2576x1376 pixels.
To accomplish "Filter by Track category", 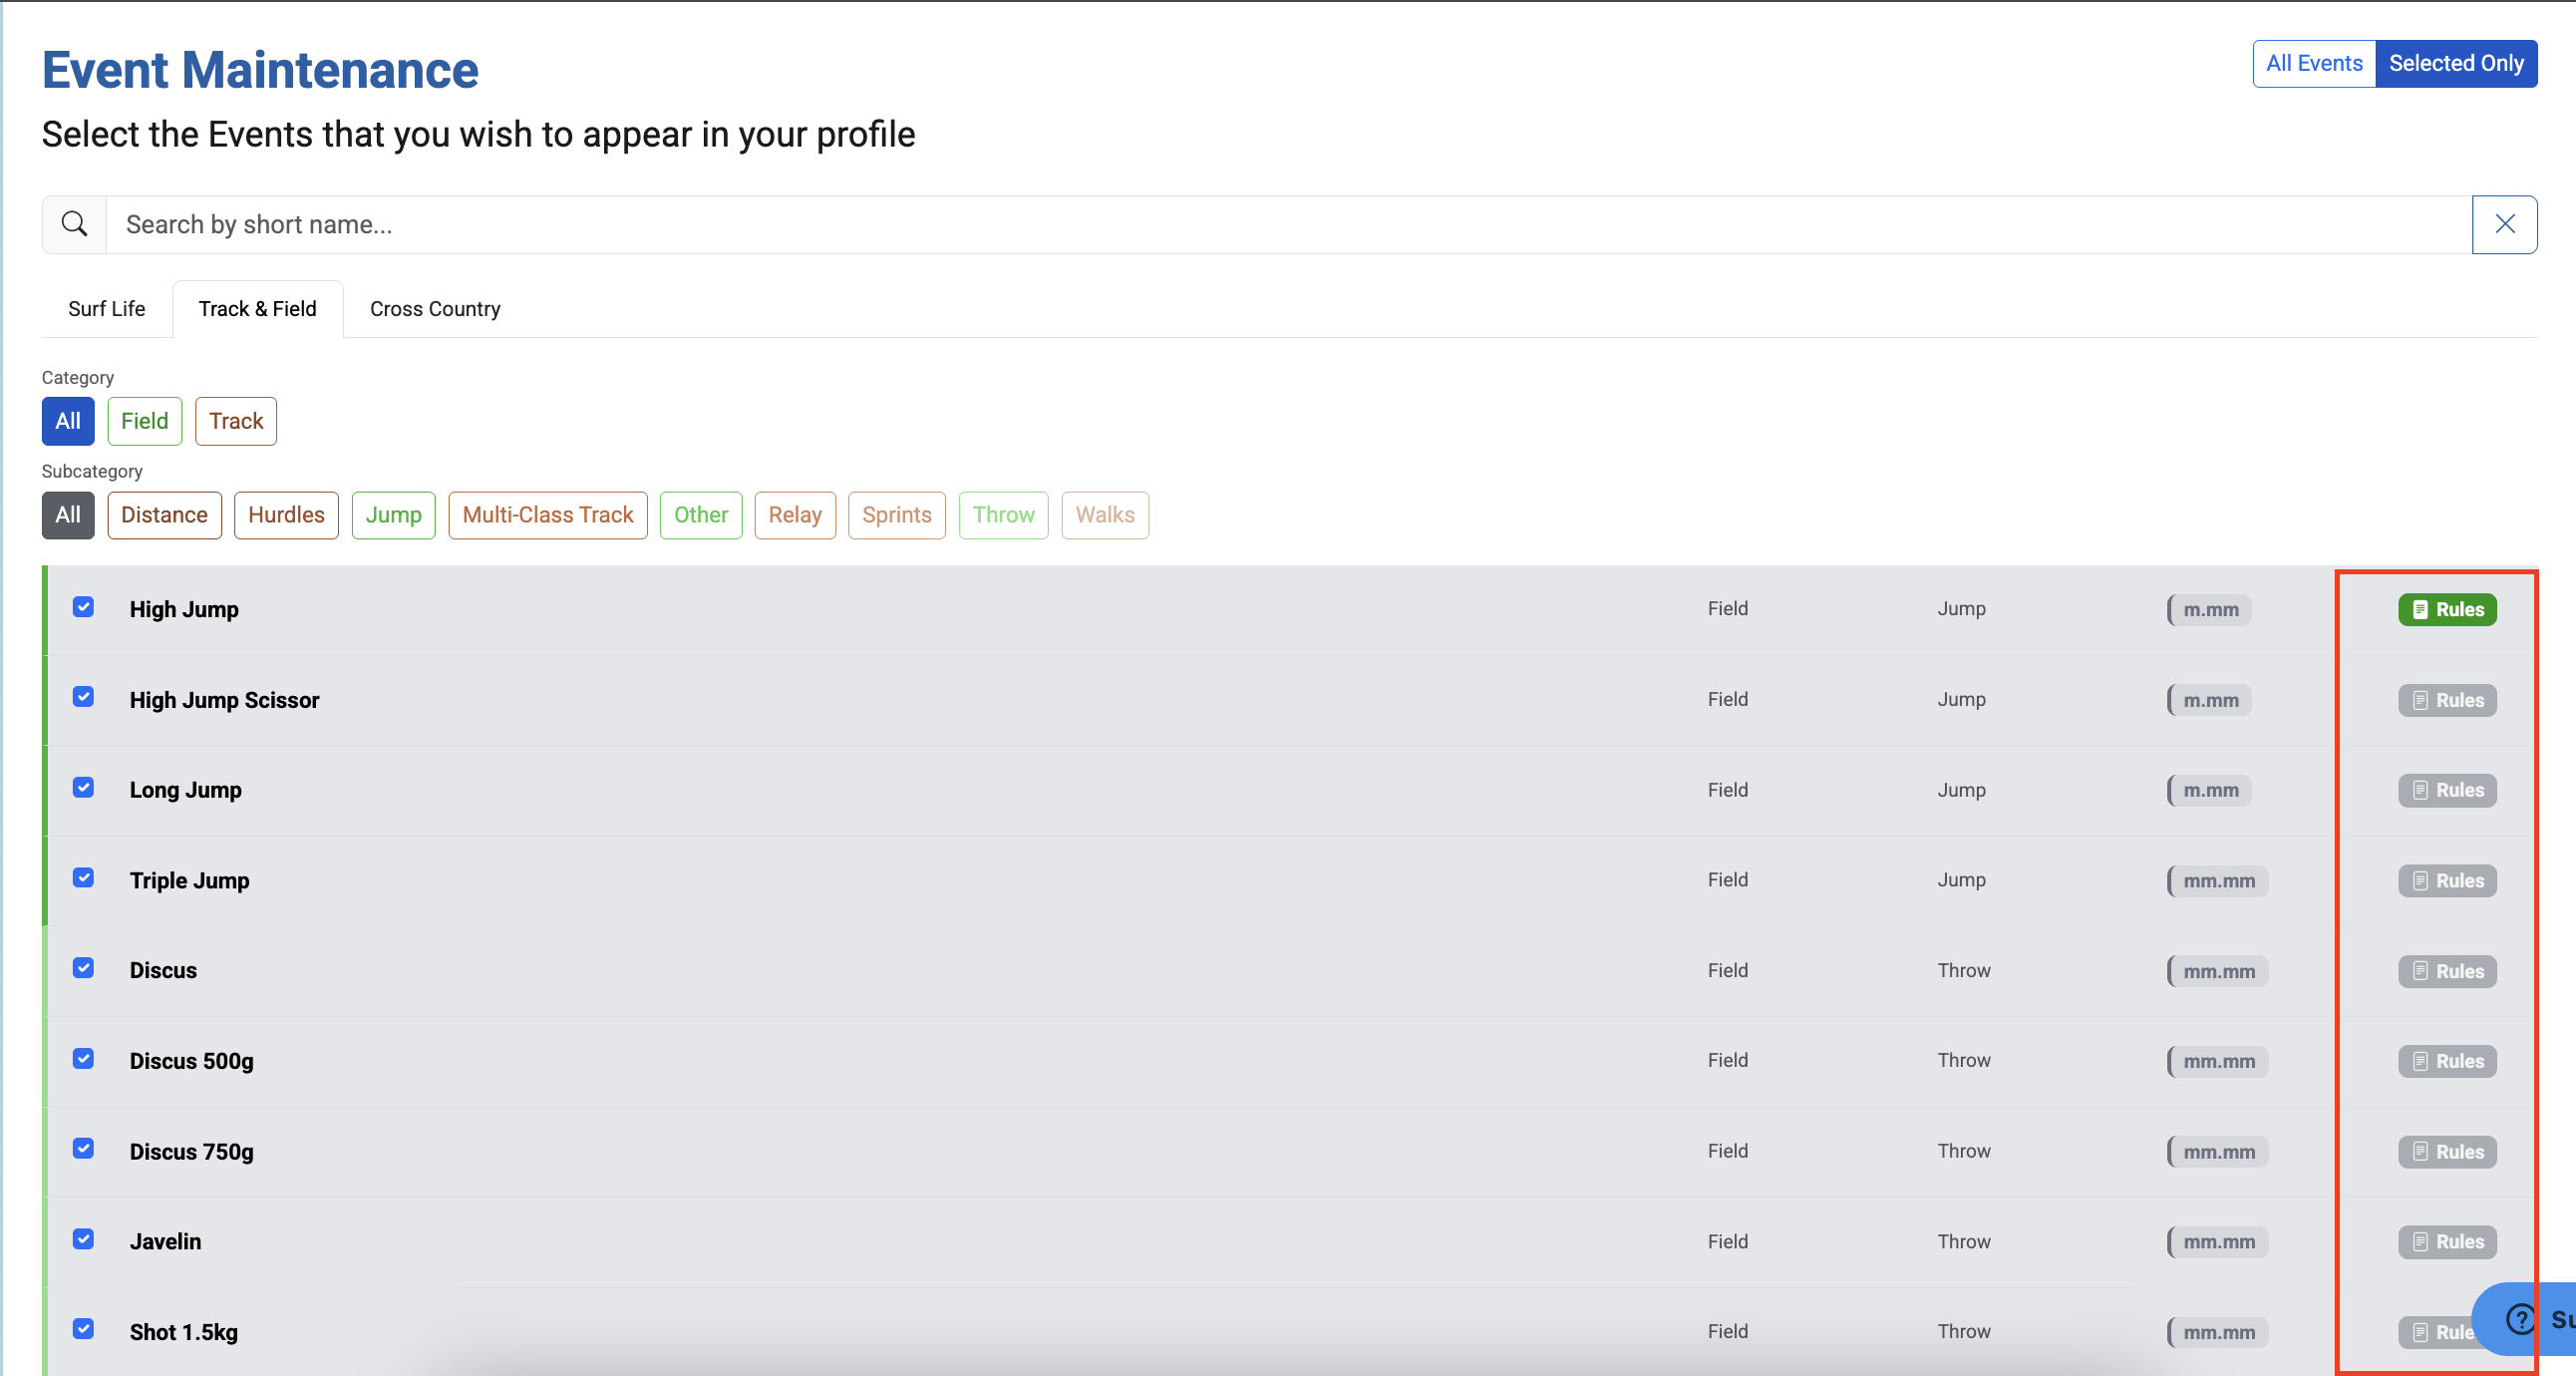I will click(x=236, y=421).
